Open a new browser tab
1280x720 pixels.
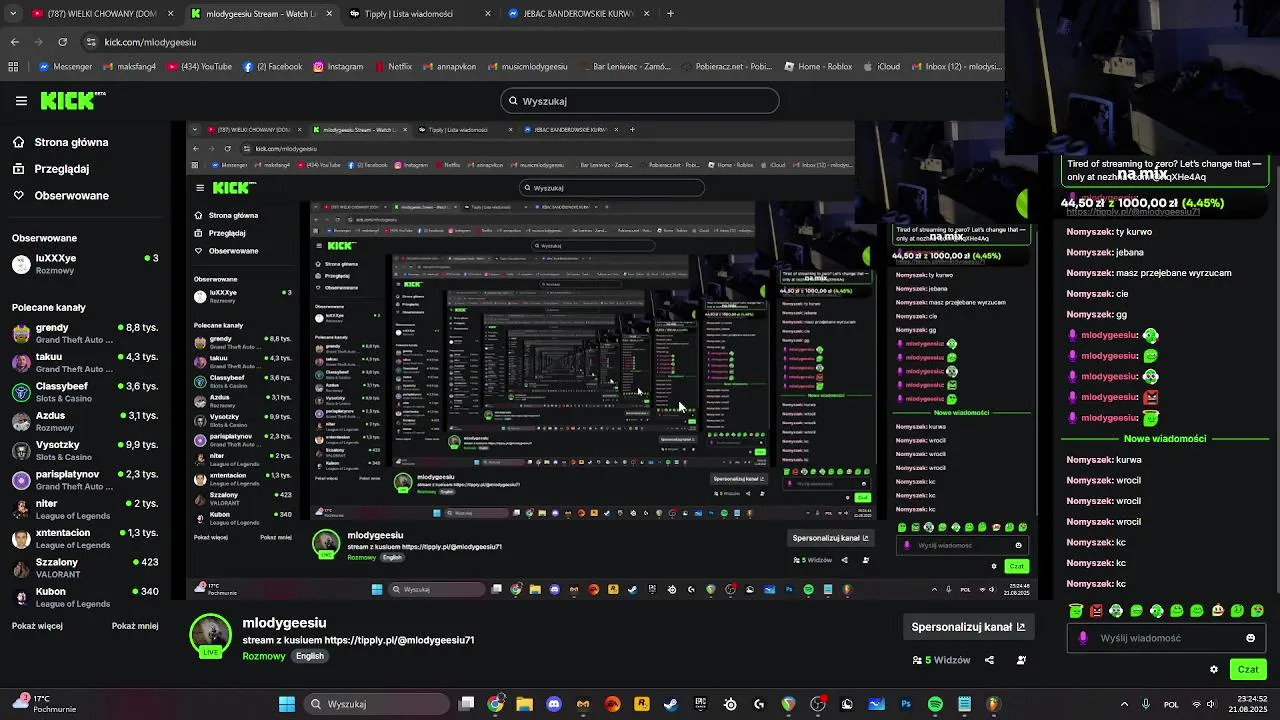670,14
